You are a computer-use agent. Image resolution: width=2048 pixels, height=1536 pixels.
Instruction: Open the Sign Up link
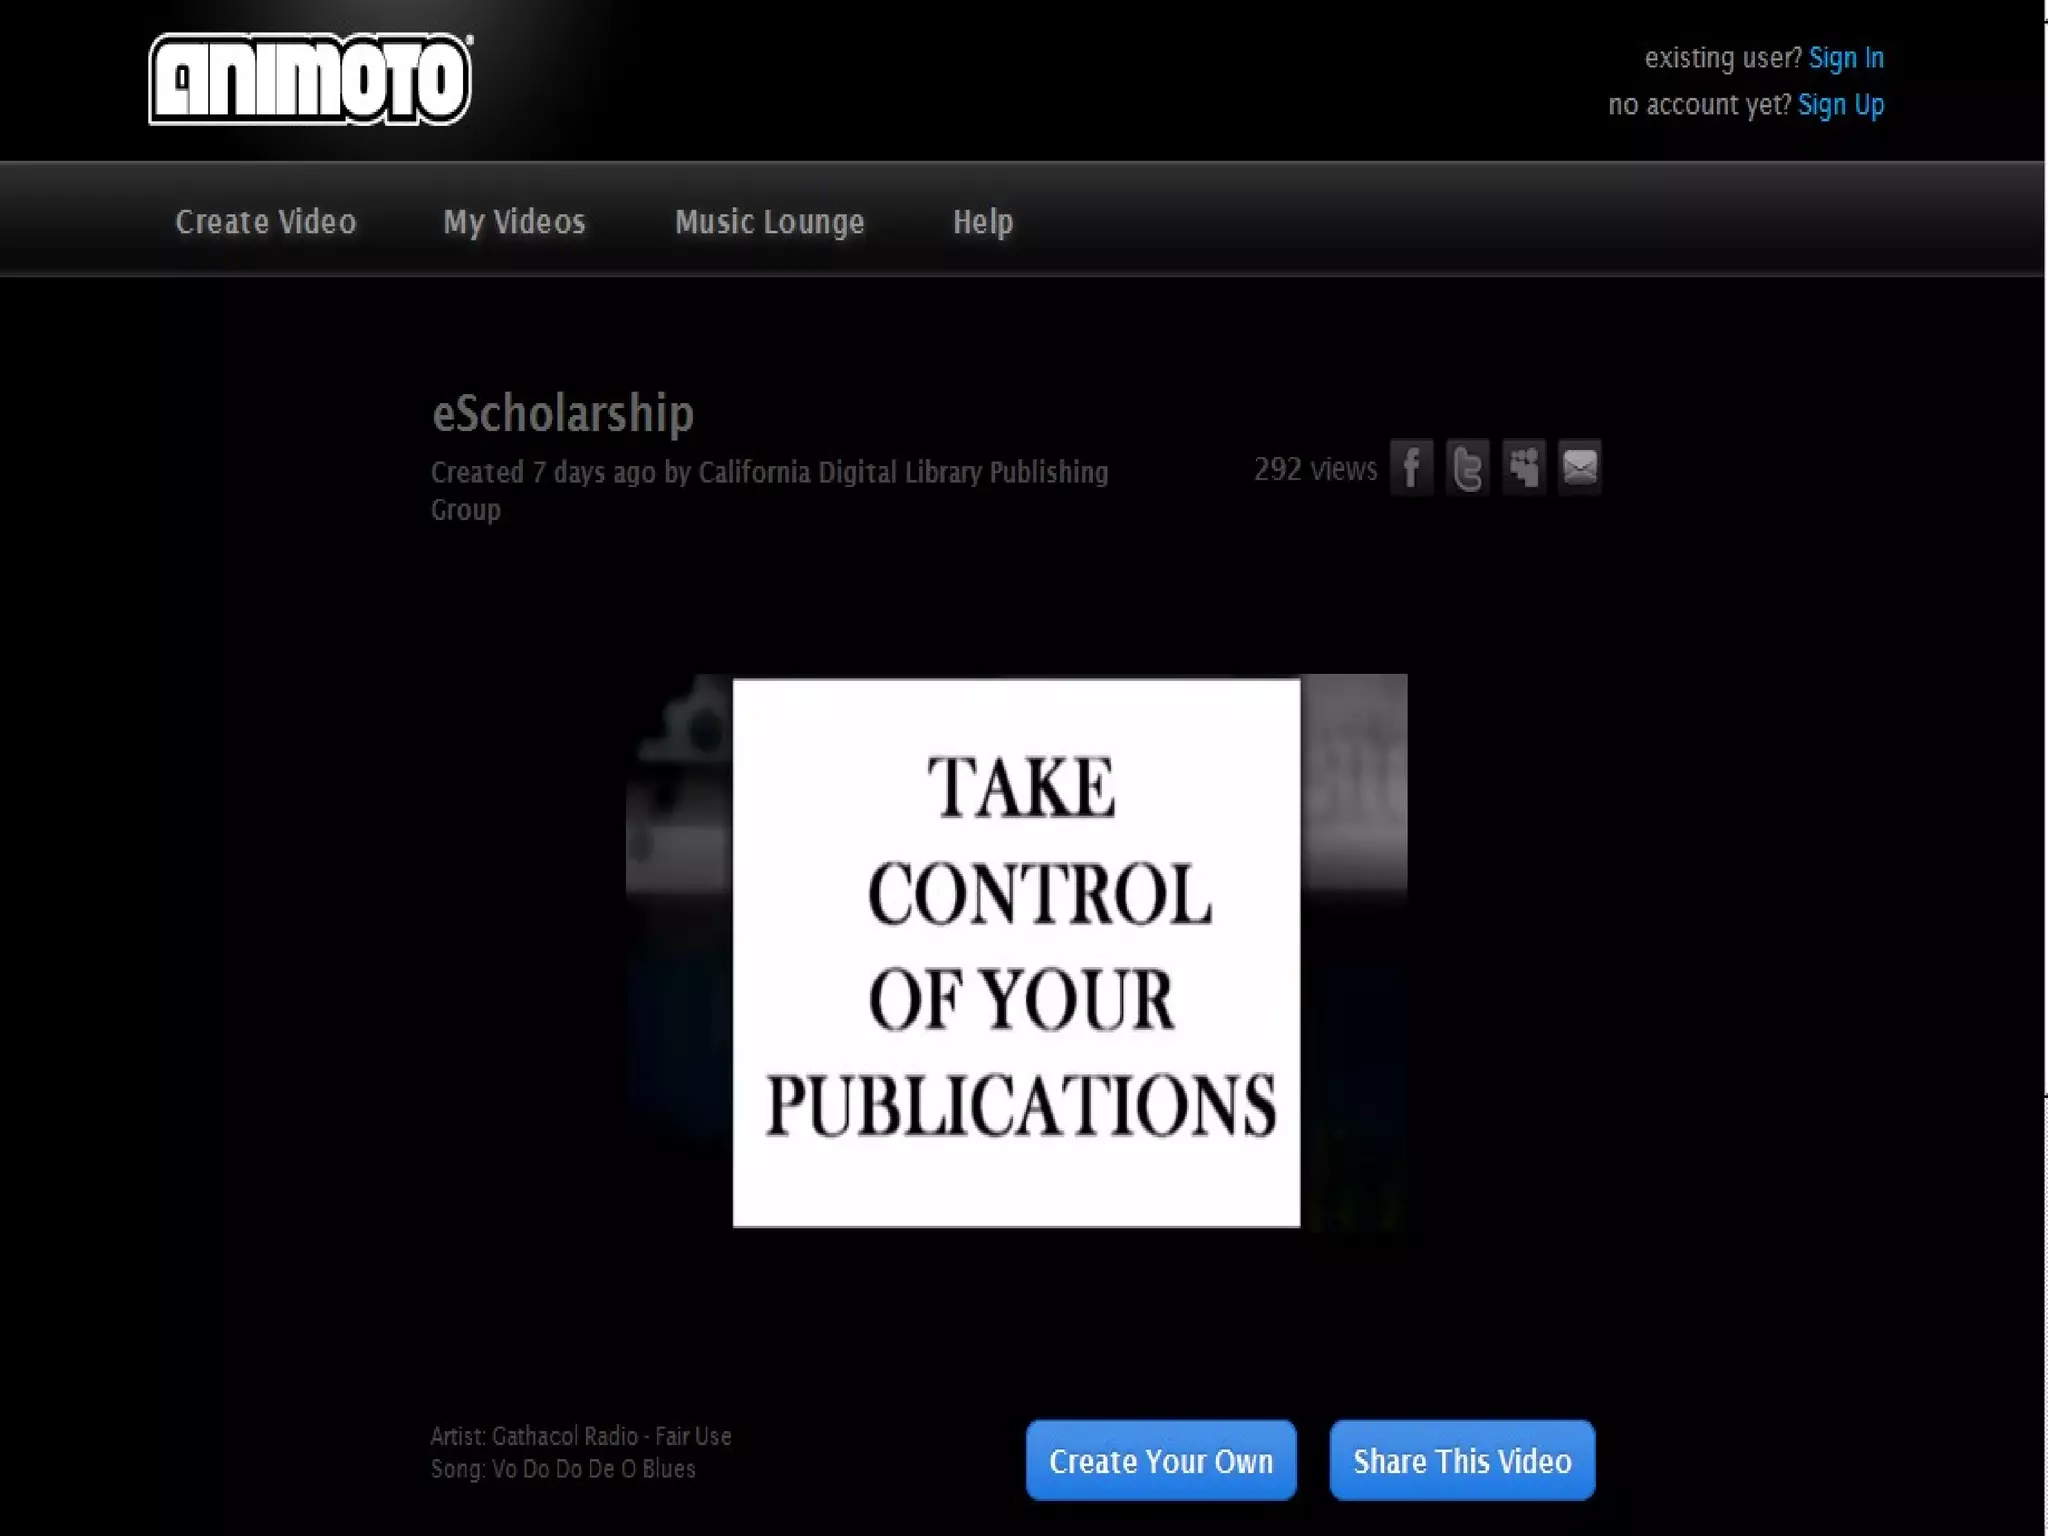1840,105
